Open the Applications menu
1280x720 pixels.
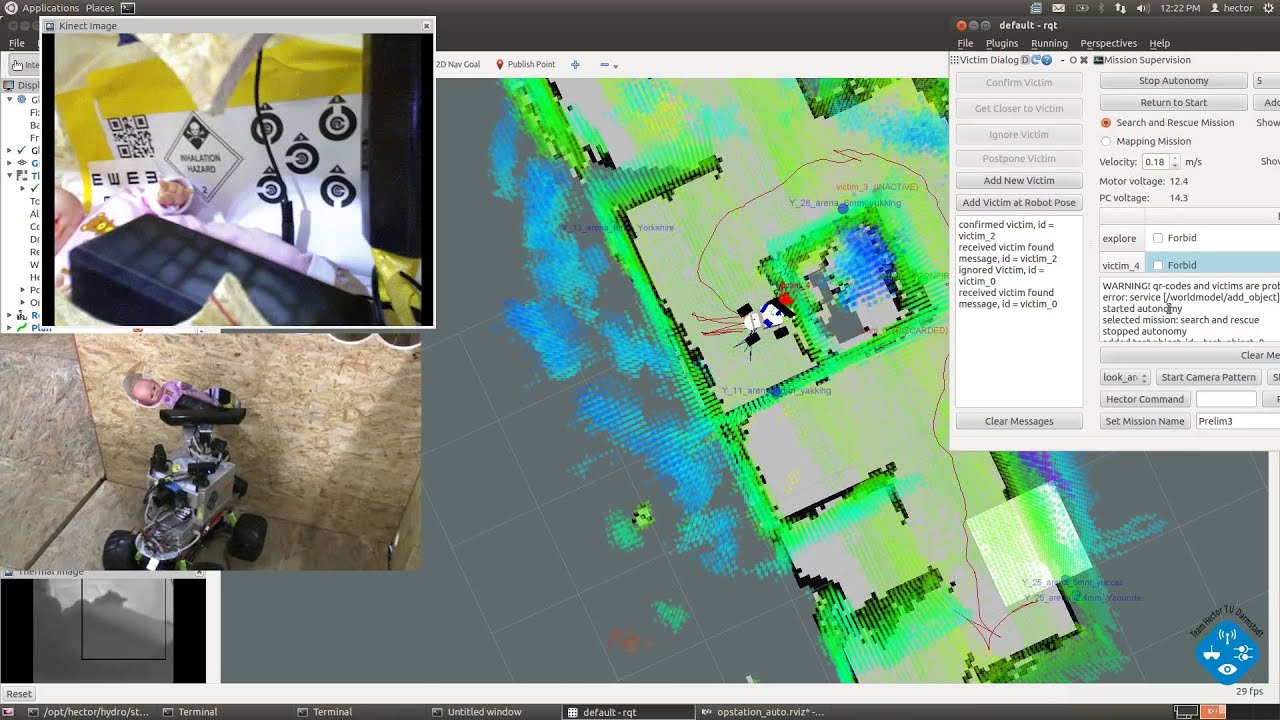[50, 8]
